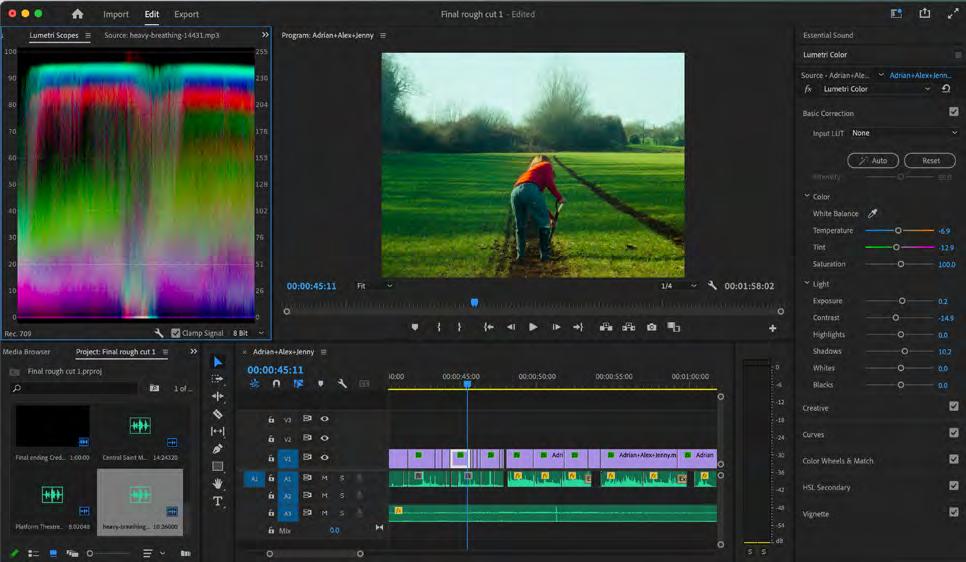The width and height of the screenshot is (966, 562).
Task: Toggle Vignette checkbox
Action: pyautogui.click(x=954, y=512)
